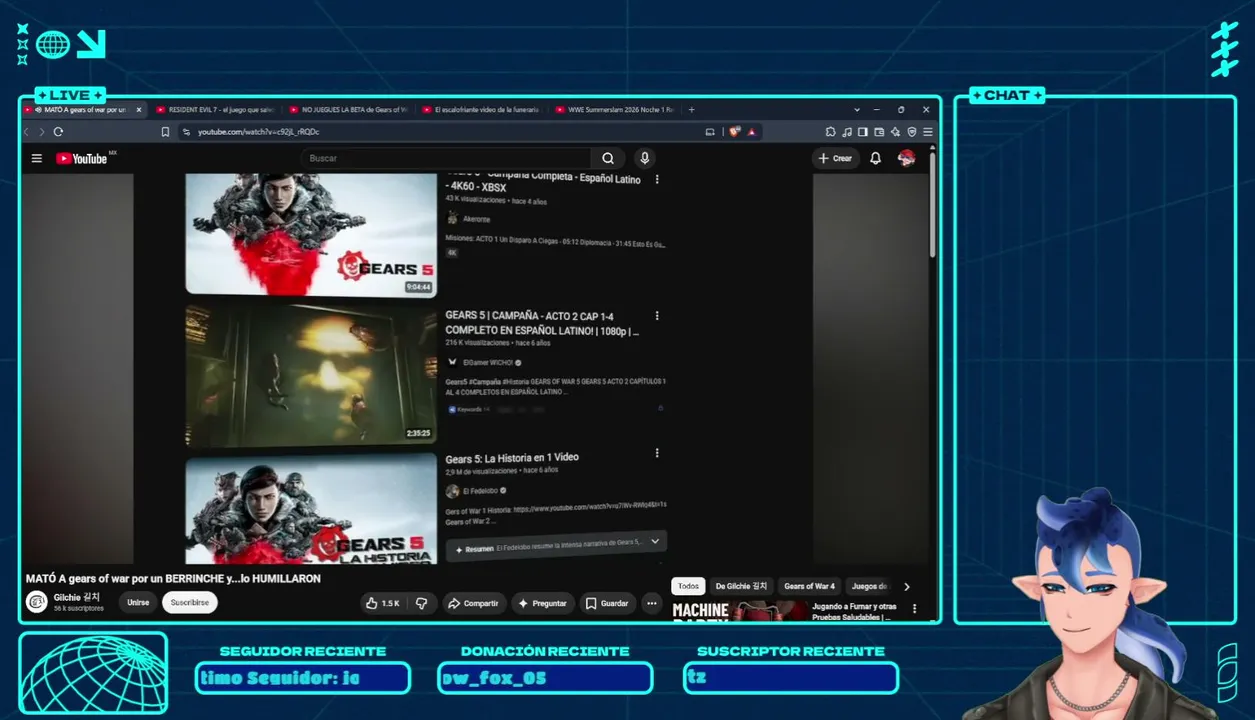Screen dimensions: 1255x720
Task: Open options for Gears 5 Campaña Completa video
Action: pos(657,180)
